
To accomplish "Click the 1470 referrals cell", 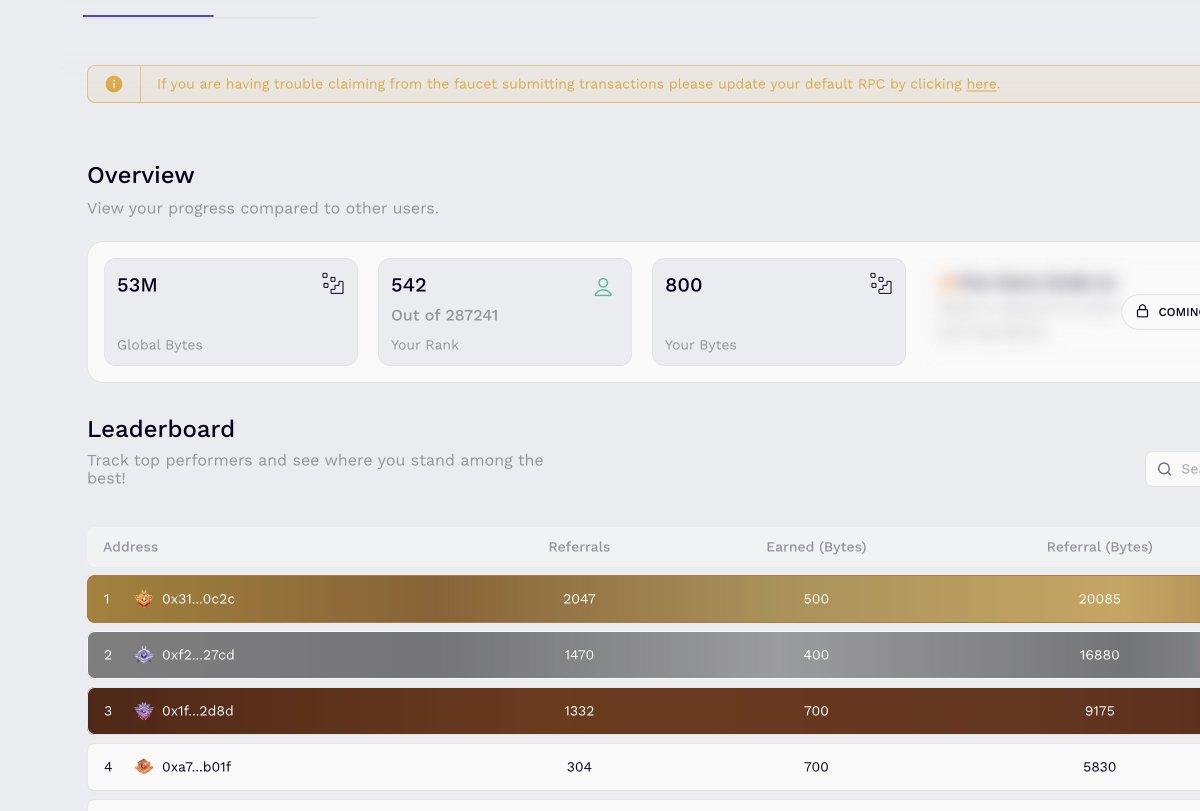I will [579, 655].
